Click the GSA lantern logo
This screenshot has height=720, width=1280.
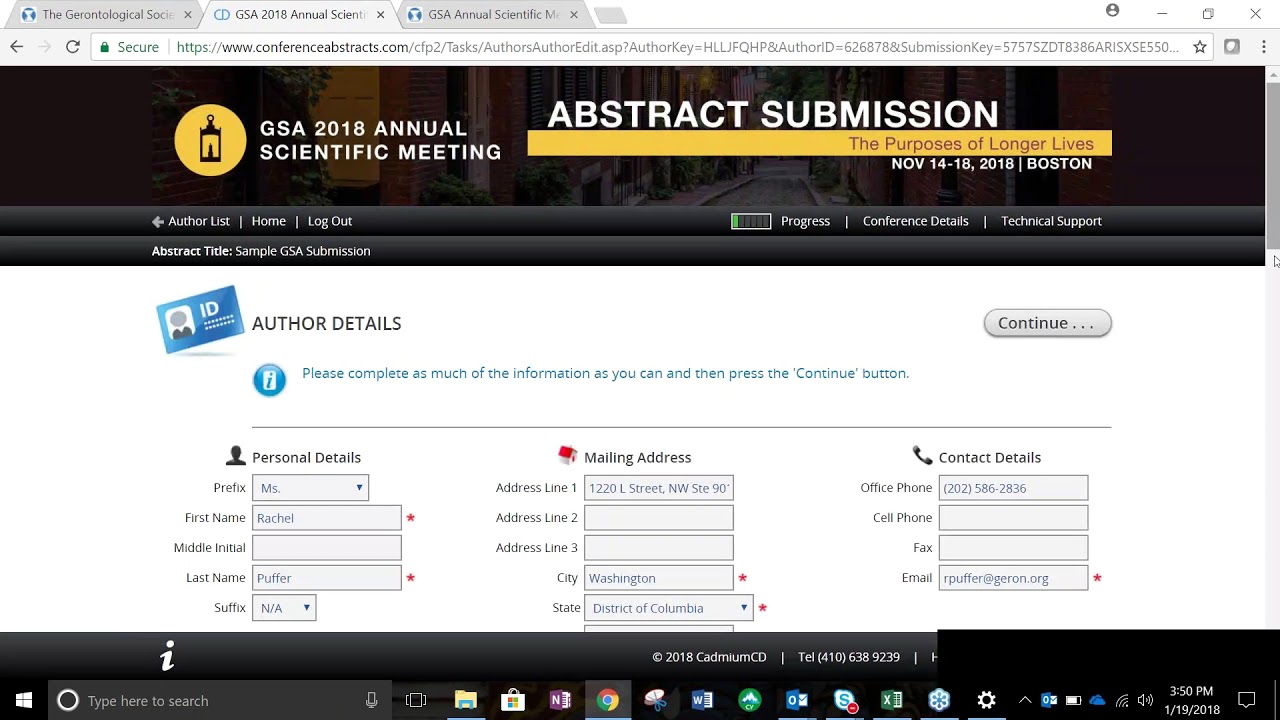coord(210,140)
